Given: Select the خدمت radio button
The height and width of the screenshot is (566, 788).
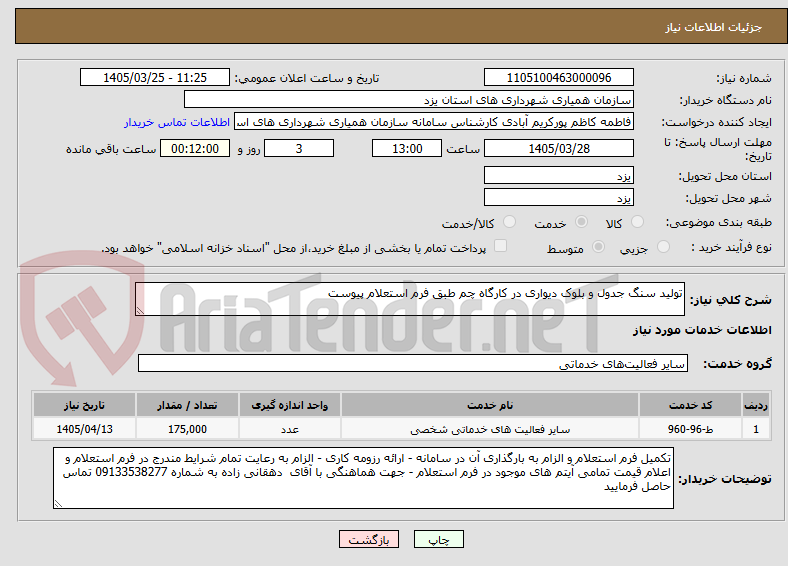Looking at the screenshot, I should click(x=581, y=222).
